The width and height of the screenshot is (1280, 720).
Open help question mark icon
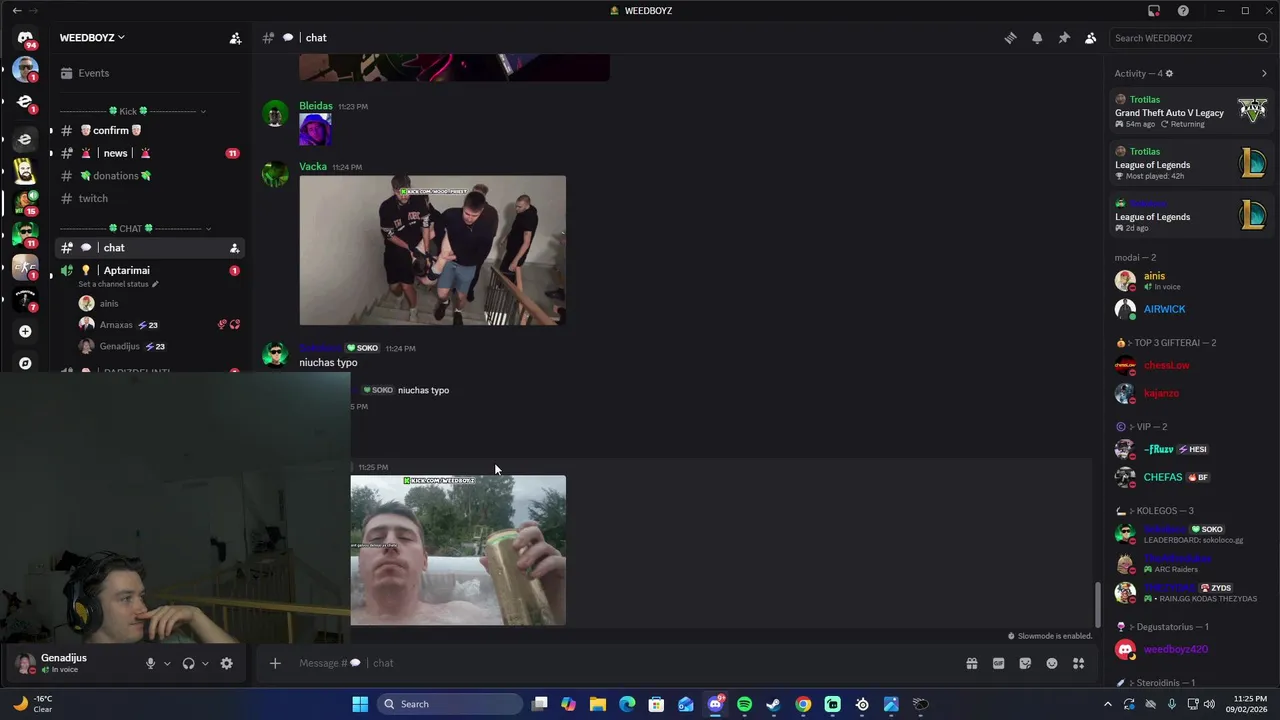coord(1183,11)
